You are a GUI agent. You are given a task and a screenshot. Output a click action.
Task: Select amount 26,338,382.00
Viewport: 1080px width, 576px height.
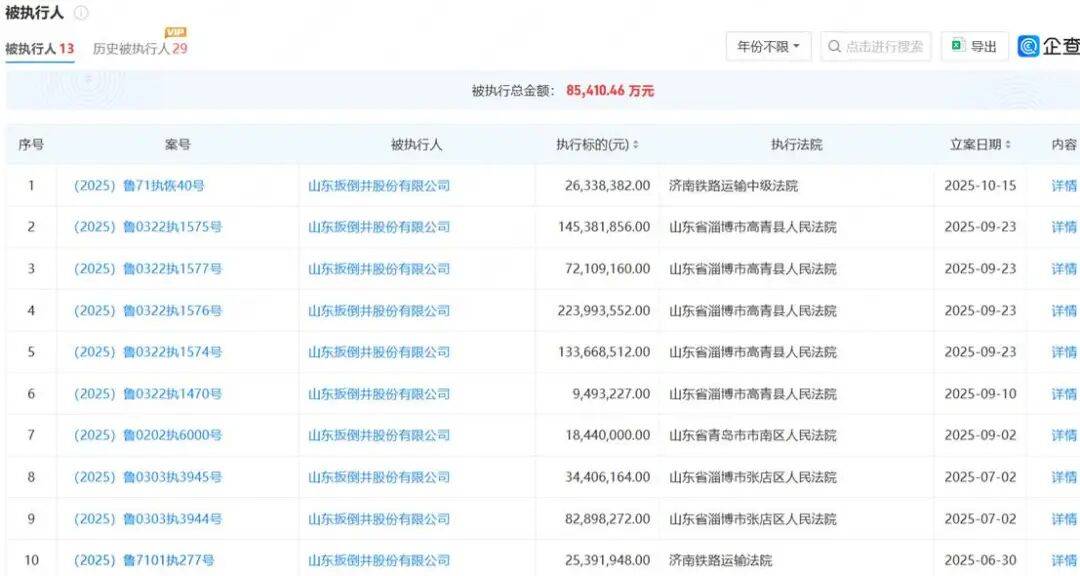pos(608,185)
